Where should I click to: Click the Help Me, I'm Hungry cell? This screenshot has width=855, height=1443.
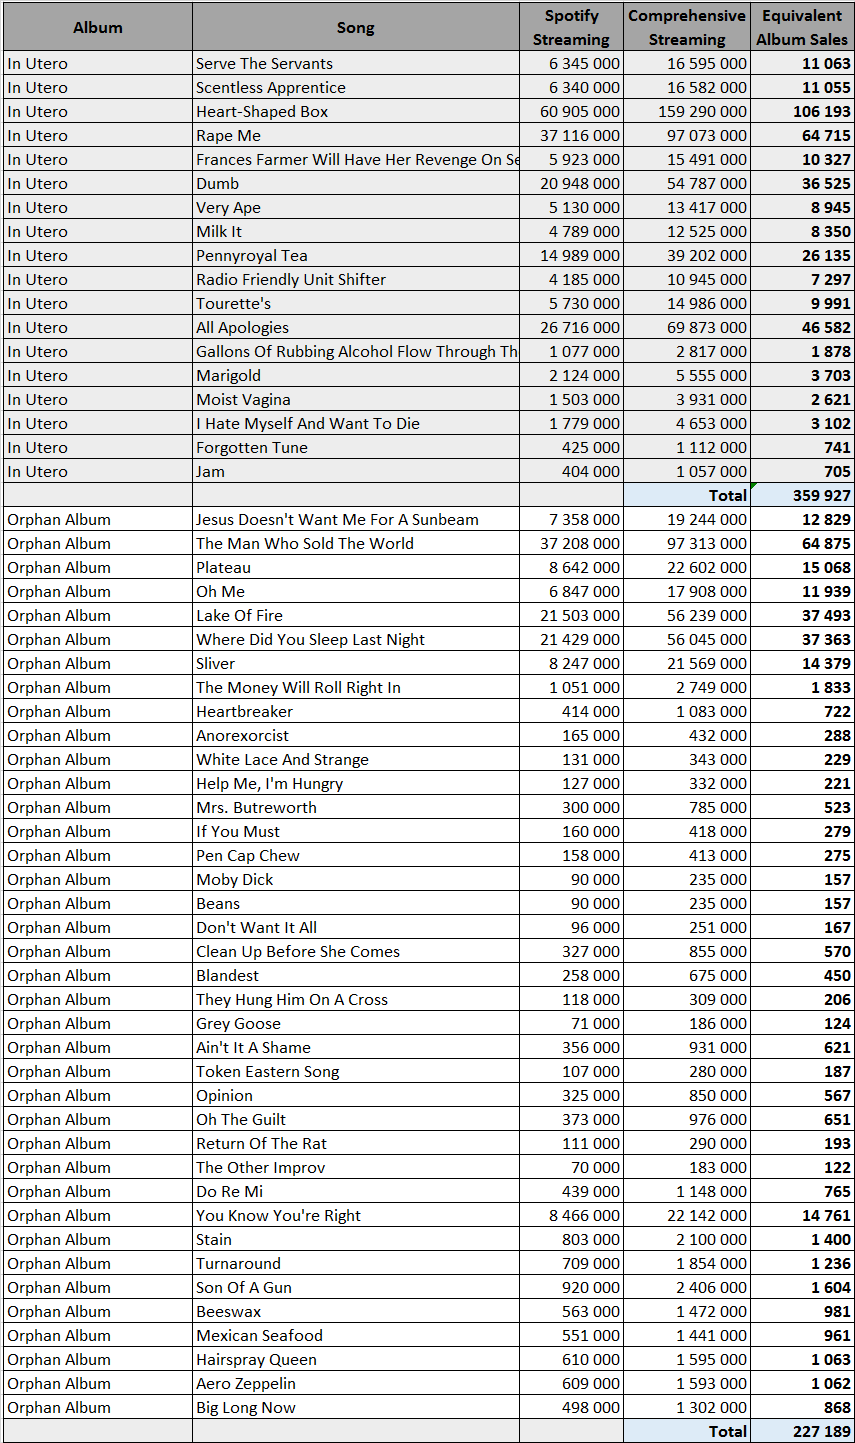coord(355,783)
